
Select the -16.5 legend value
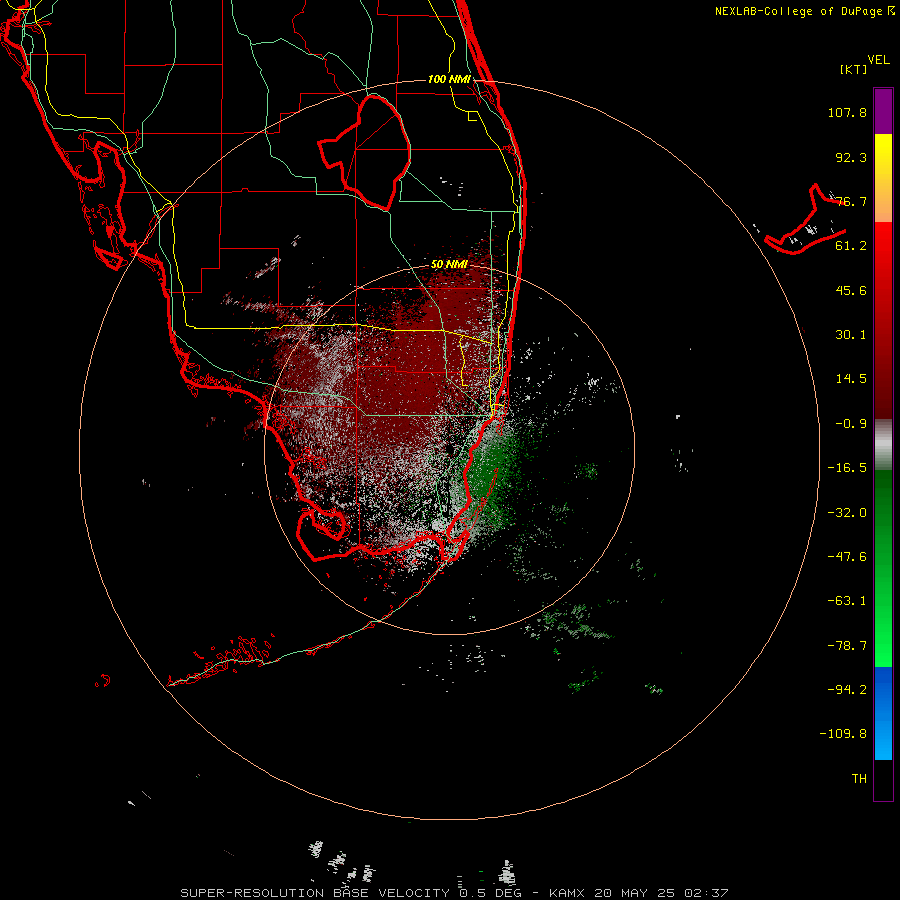point(847,468)
